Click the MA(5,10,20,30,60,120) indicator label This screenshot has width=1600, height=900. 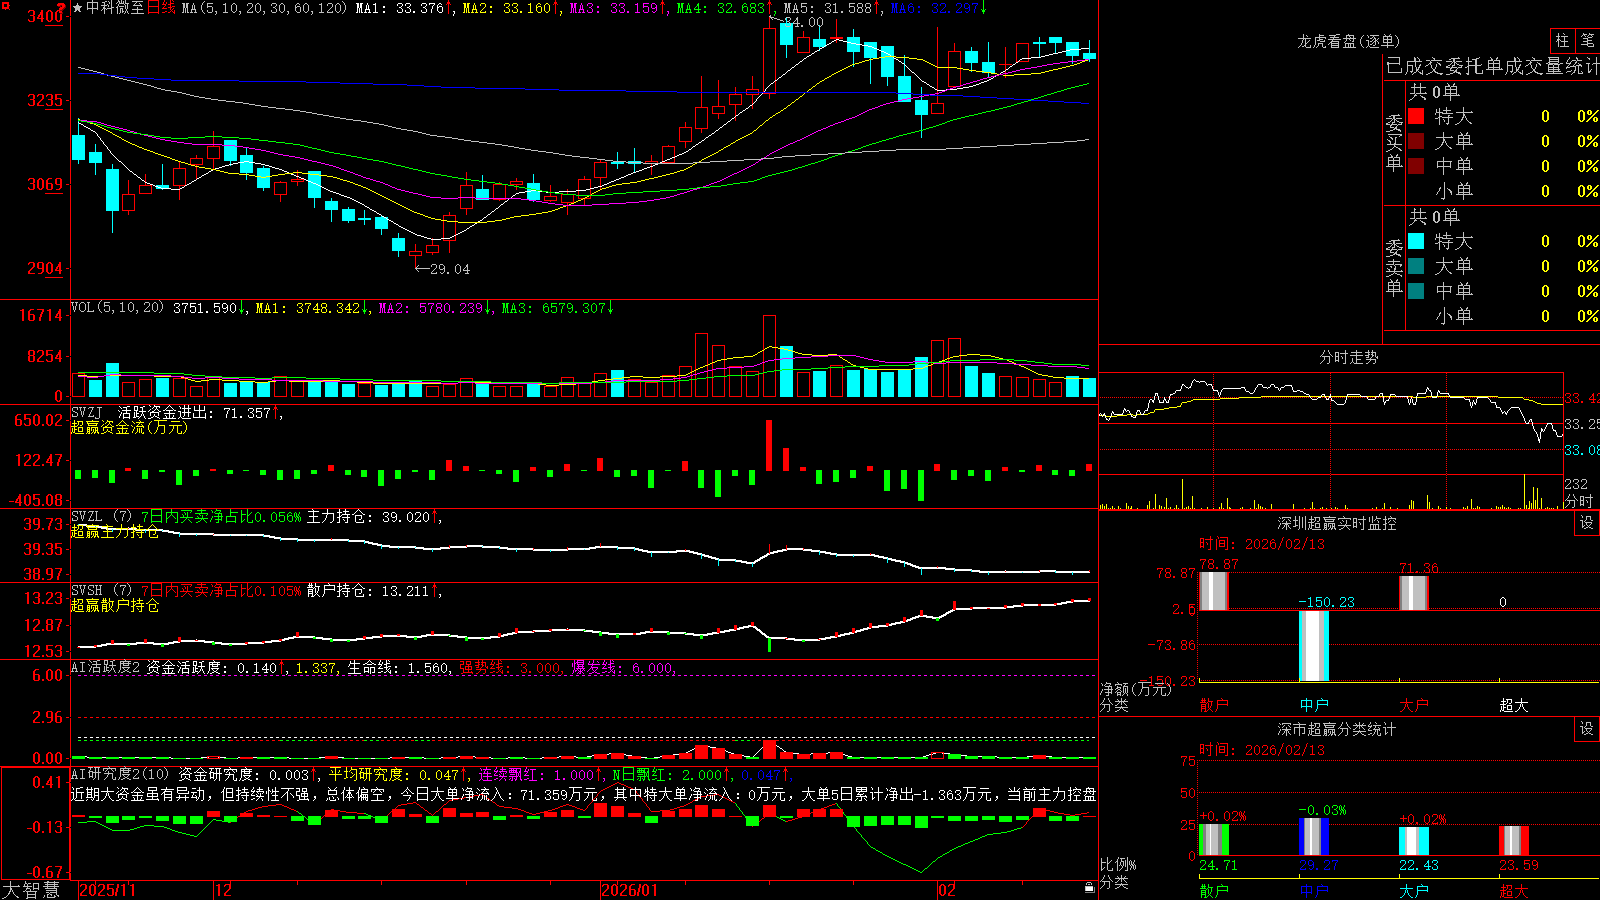[265, 8]
